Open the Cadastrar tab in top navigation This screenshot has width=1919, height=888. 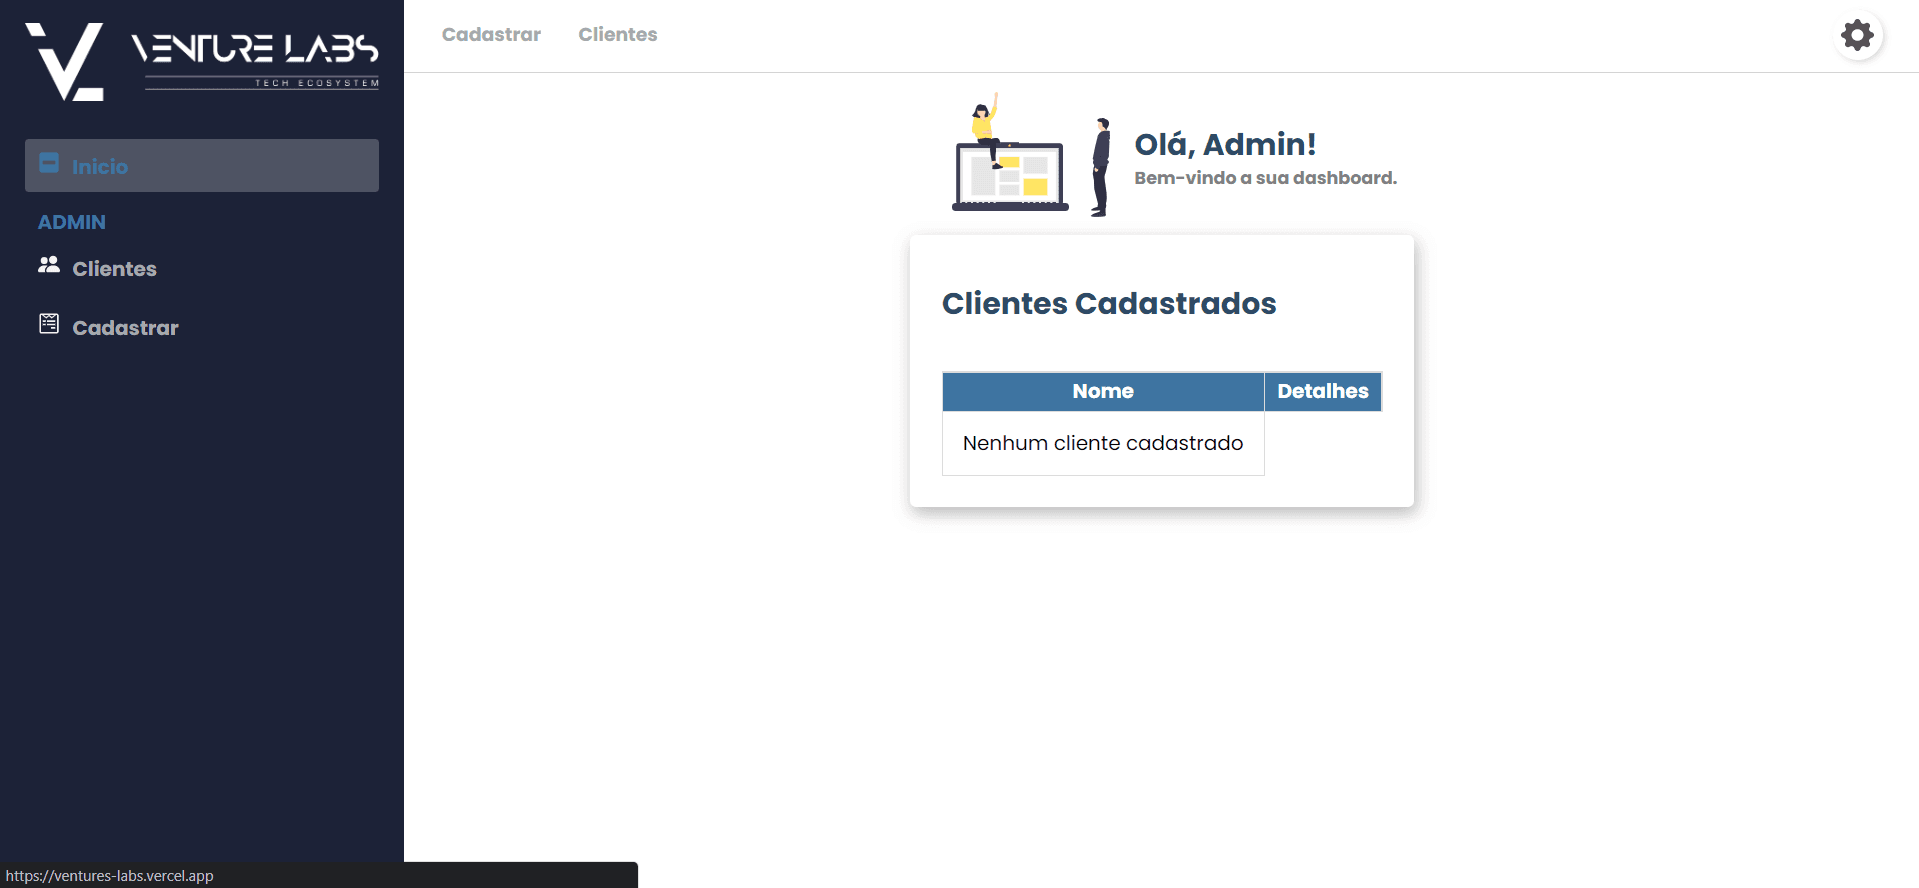click(491, 35)
